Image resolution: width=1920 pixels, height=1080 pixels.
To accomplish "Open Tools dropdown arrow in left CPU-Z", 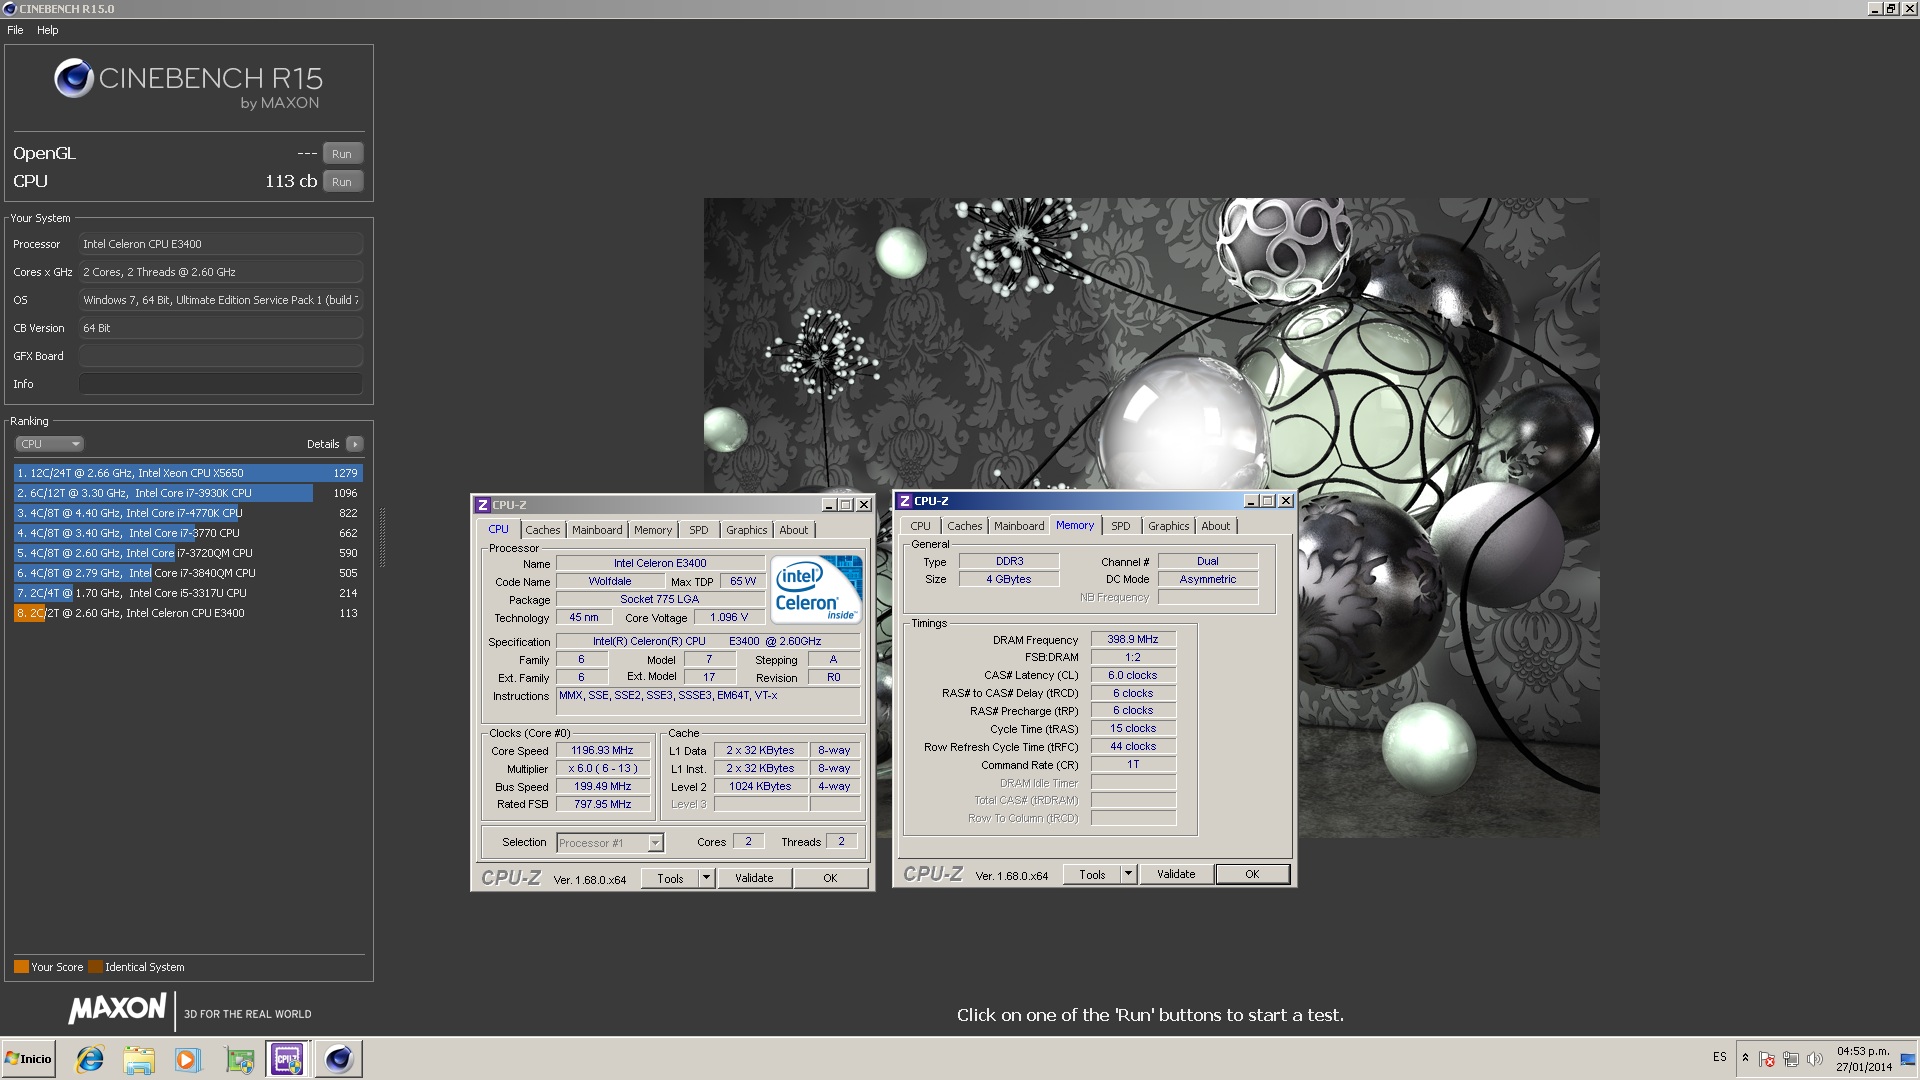I will pyautogui.click(x=706, y=878).
